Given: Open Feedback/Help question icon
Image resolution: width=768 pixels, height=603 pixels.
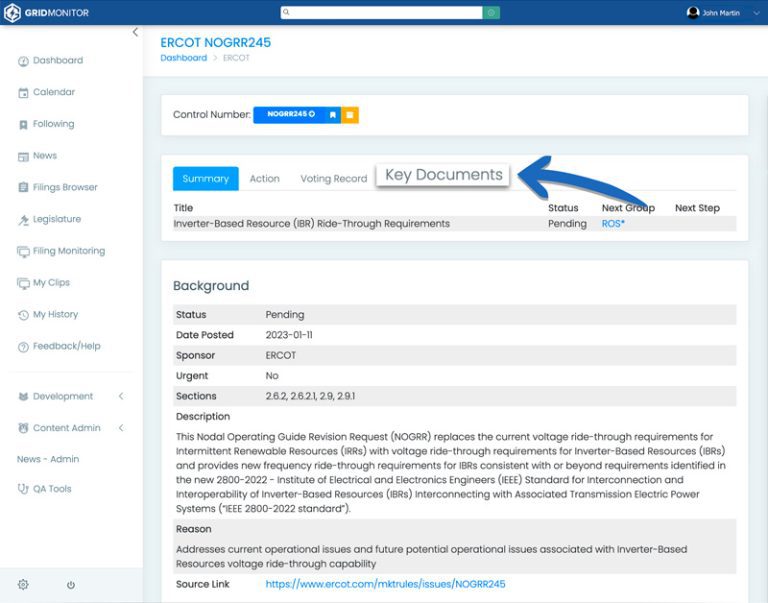Looking at the screenshot, I should [23, 347].
